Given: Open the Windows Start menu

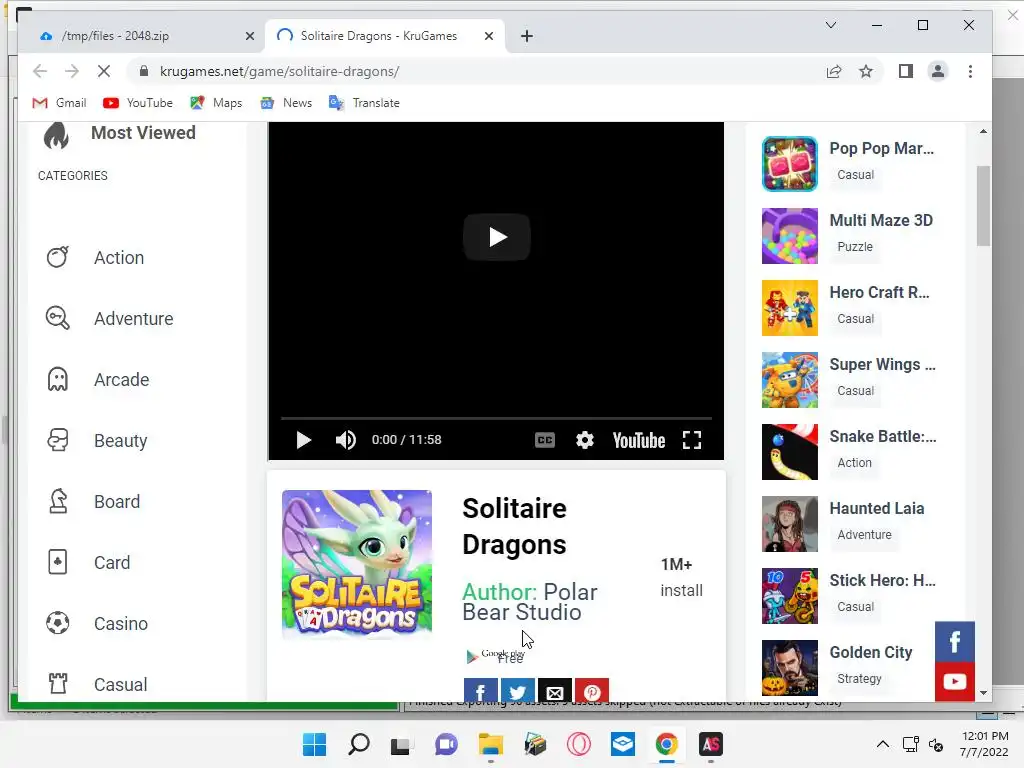Looking at the screenshot, I should (x=314, y=744).
